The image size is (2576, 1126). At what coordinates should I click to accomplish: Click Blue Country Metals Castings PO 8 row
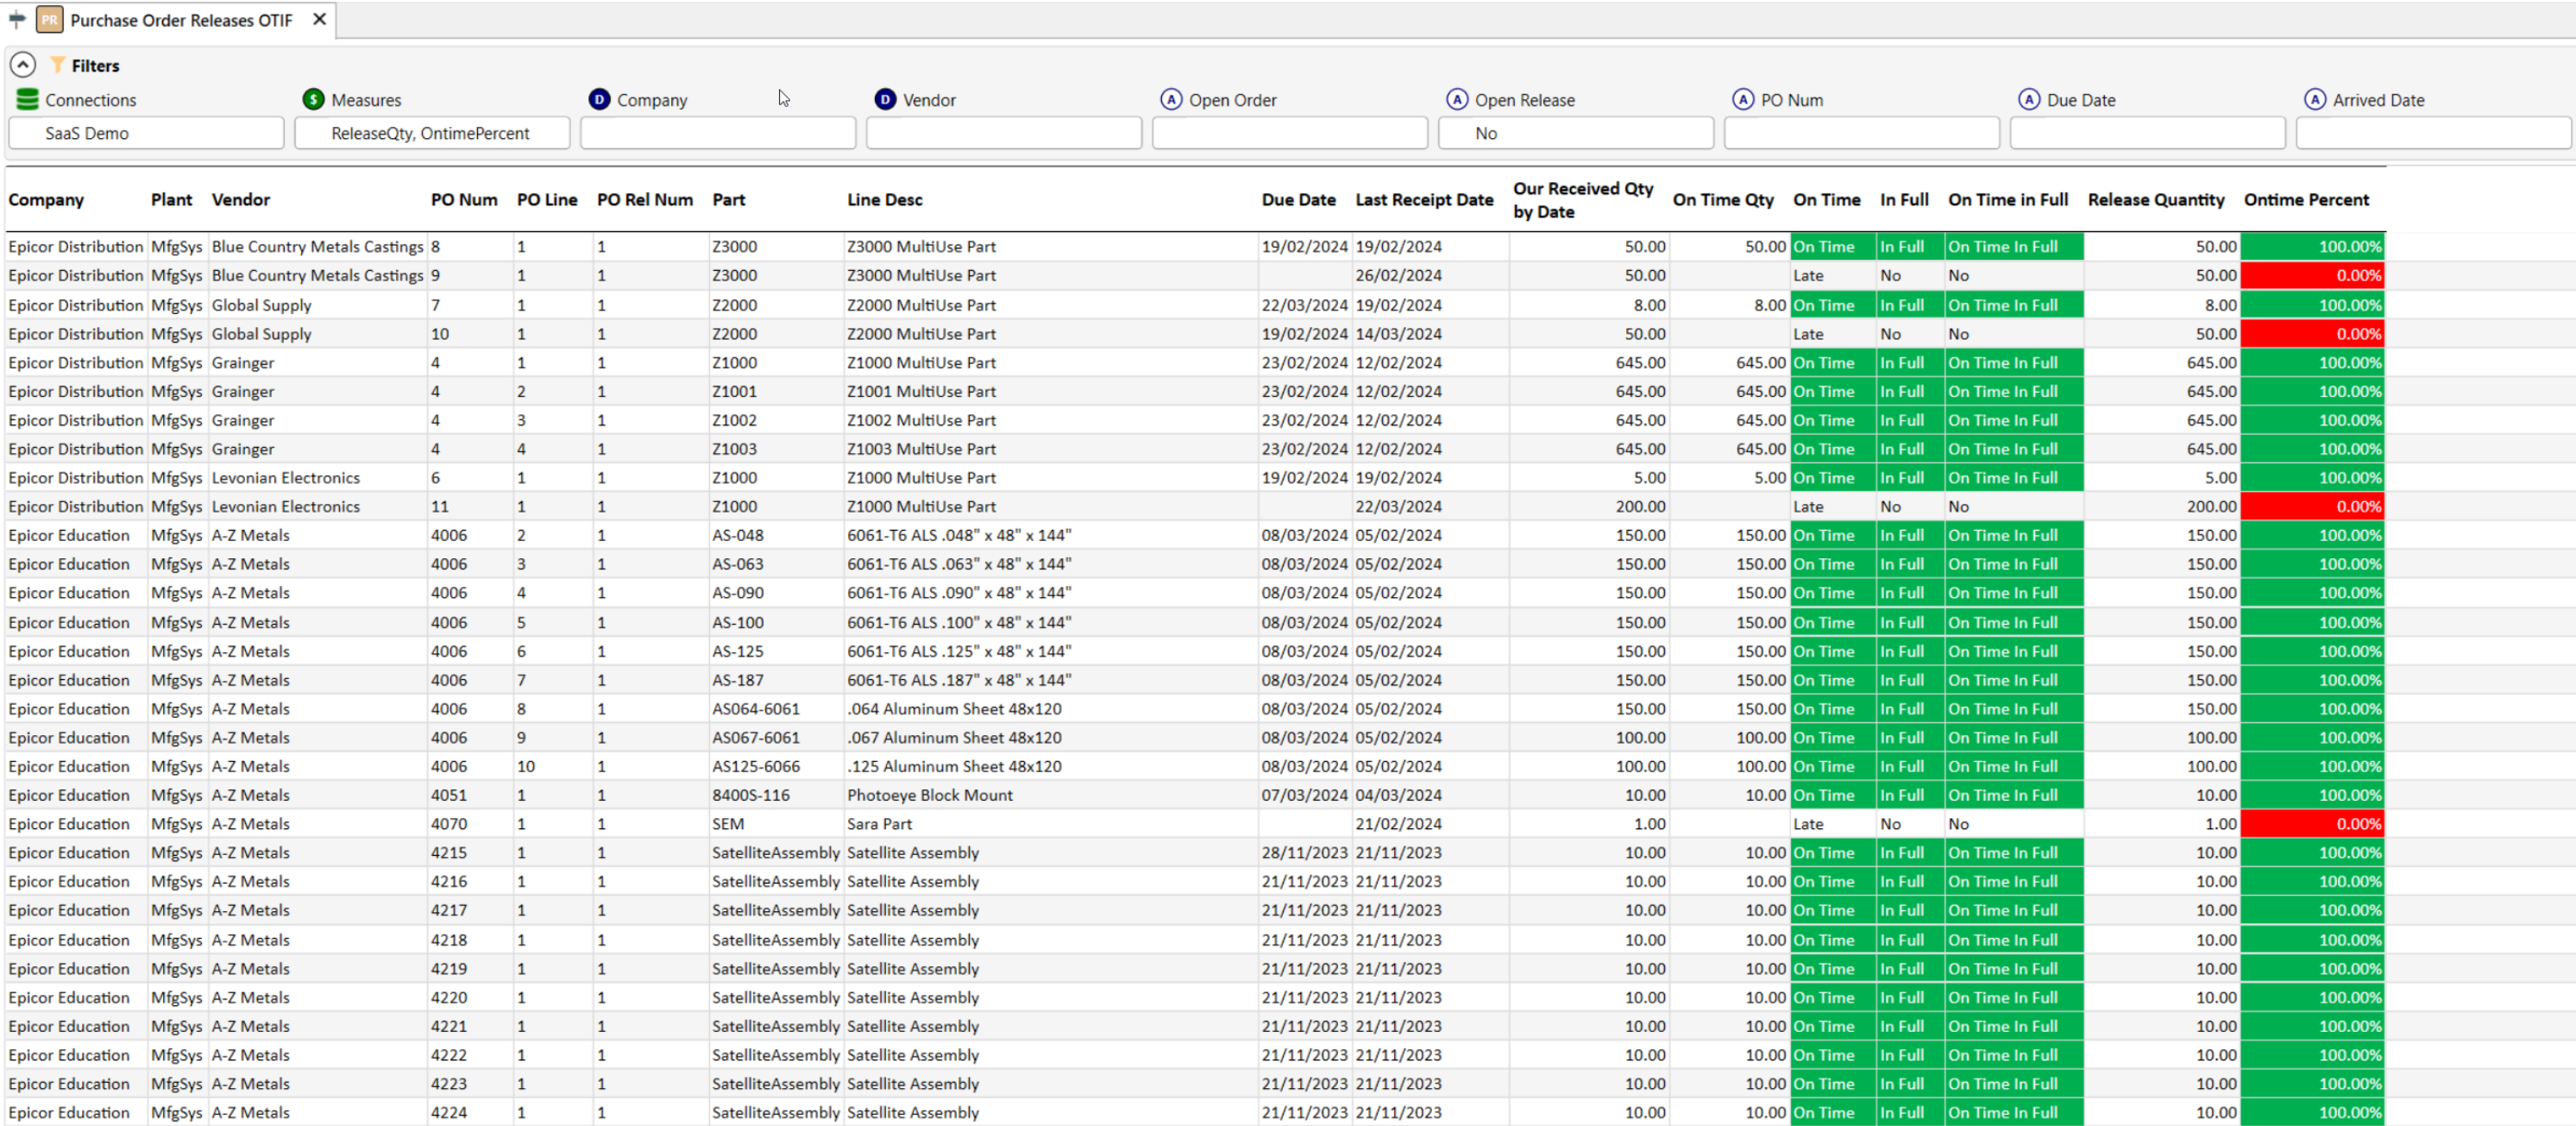click(x=1195, y=246)
